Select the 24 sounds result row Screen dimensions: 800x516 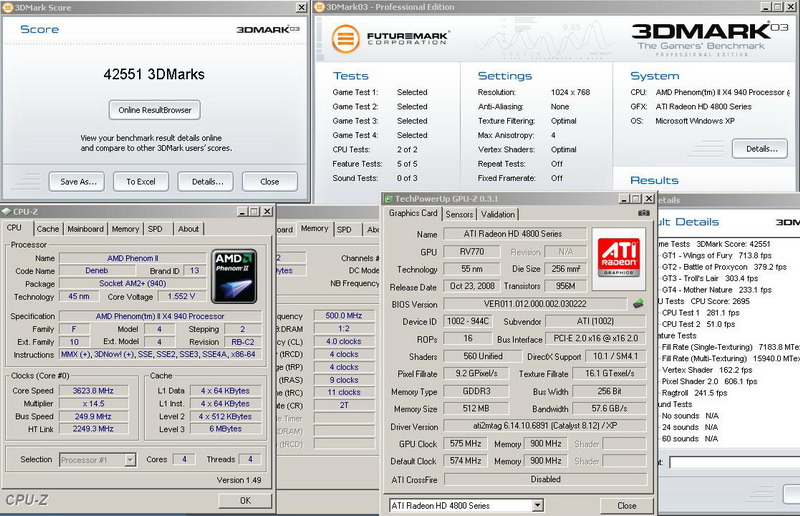coord(690,427)
